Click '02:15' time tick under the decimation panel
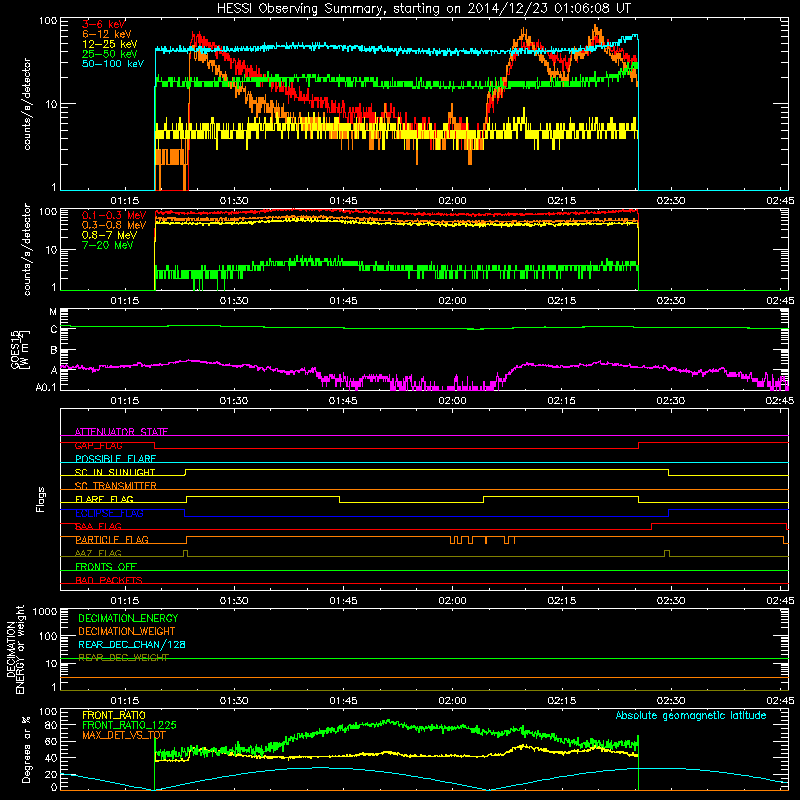The width and height of the screenshot is (800, 800). click(x=561, y=701)
